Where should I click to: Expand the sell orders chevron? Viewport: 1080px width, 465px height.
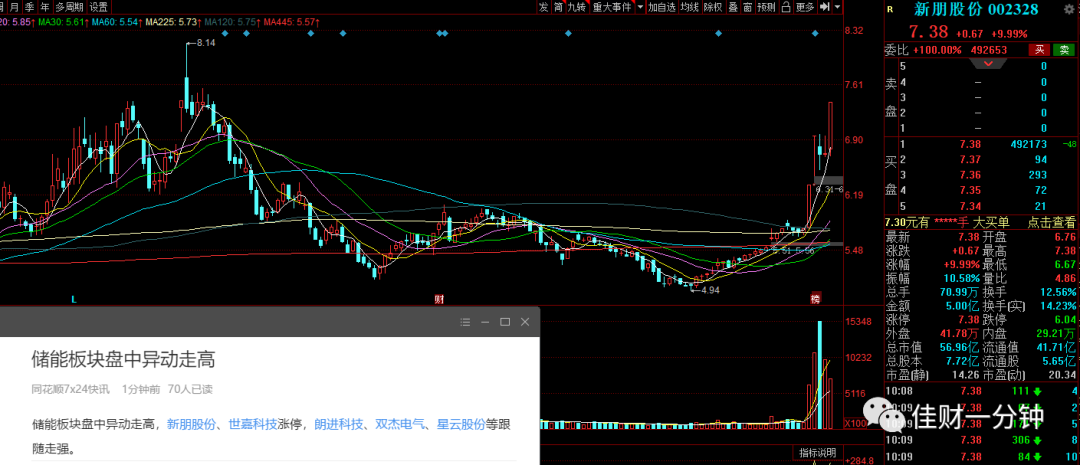coord(988,64)
